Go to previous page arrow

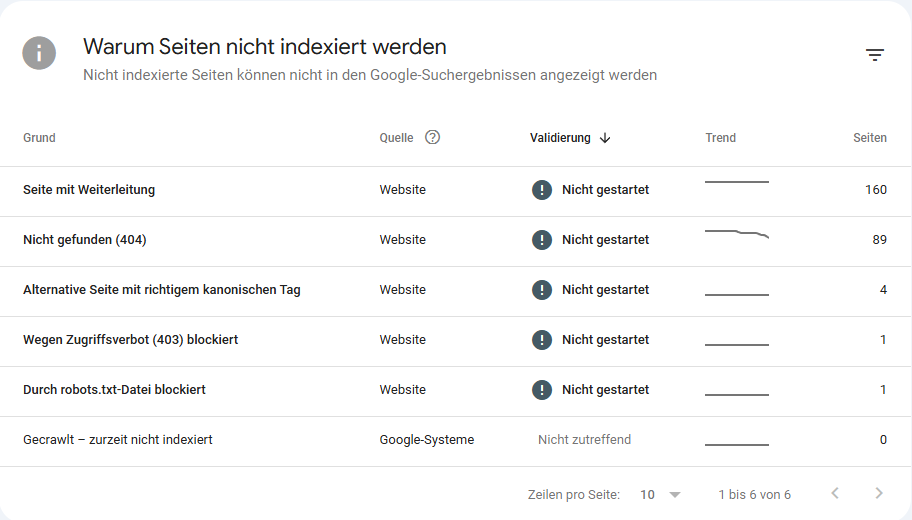835,493
